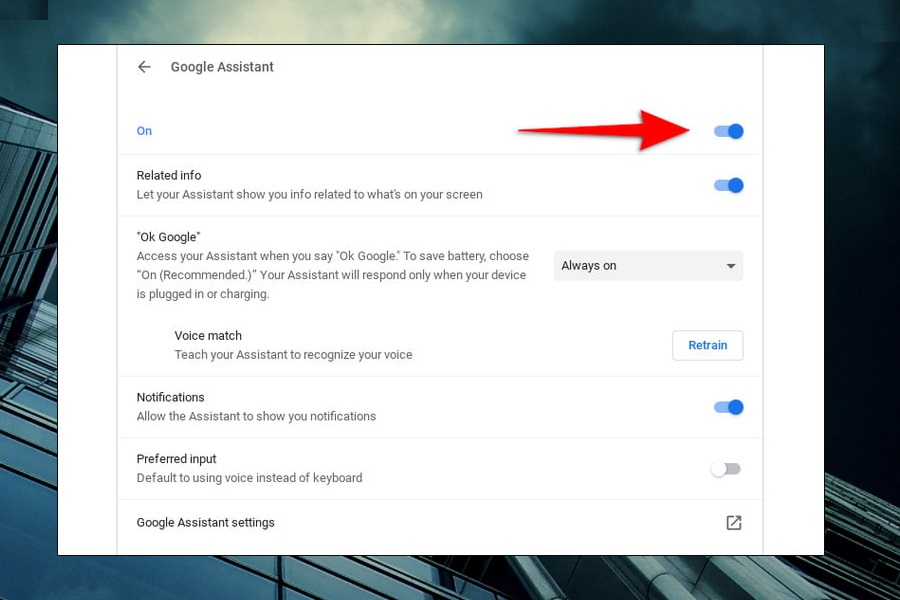Screen dimensions: 900x600
Task: Open the Ok Google response mode selector
Action: click(x=648, y=266)
